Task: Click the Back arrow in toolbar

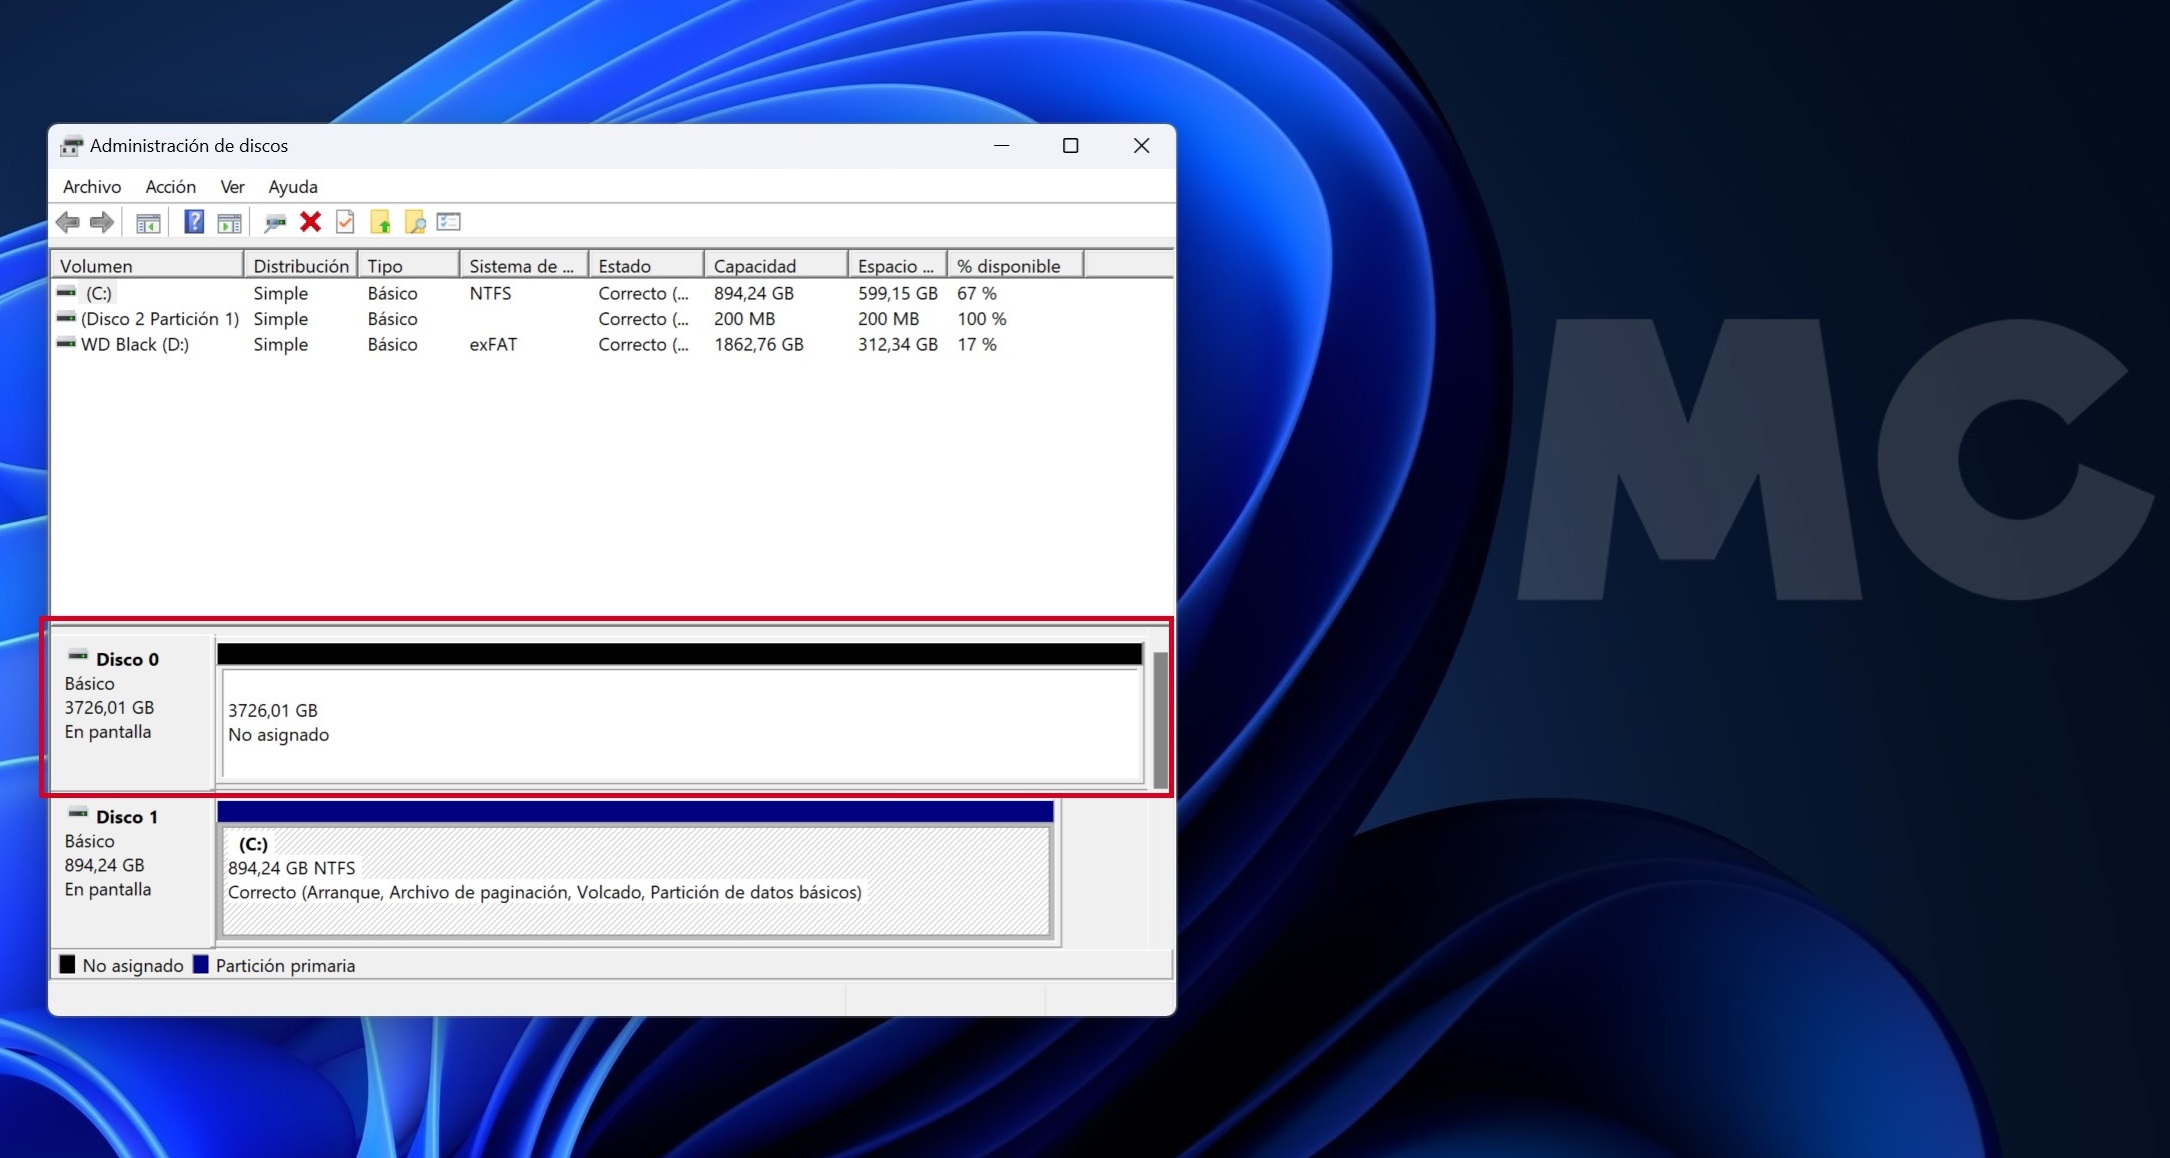Action: (x=68, y=222)
